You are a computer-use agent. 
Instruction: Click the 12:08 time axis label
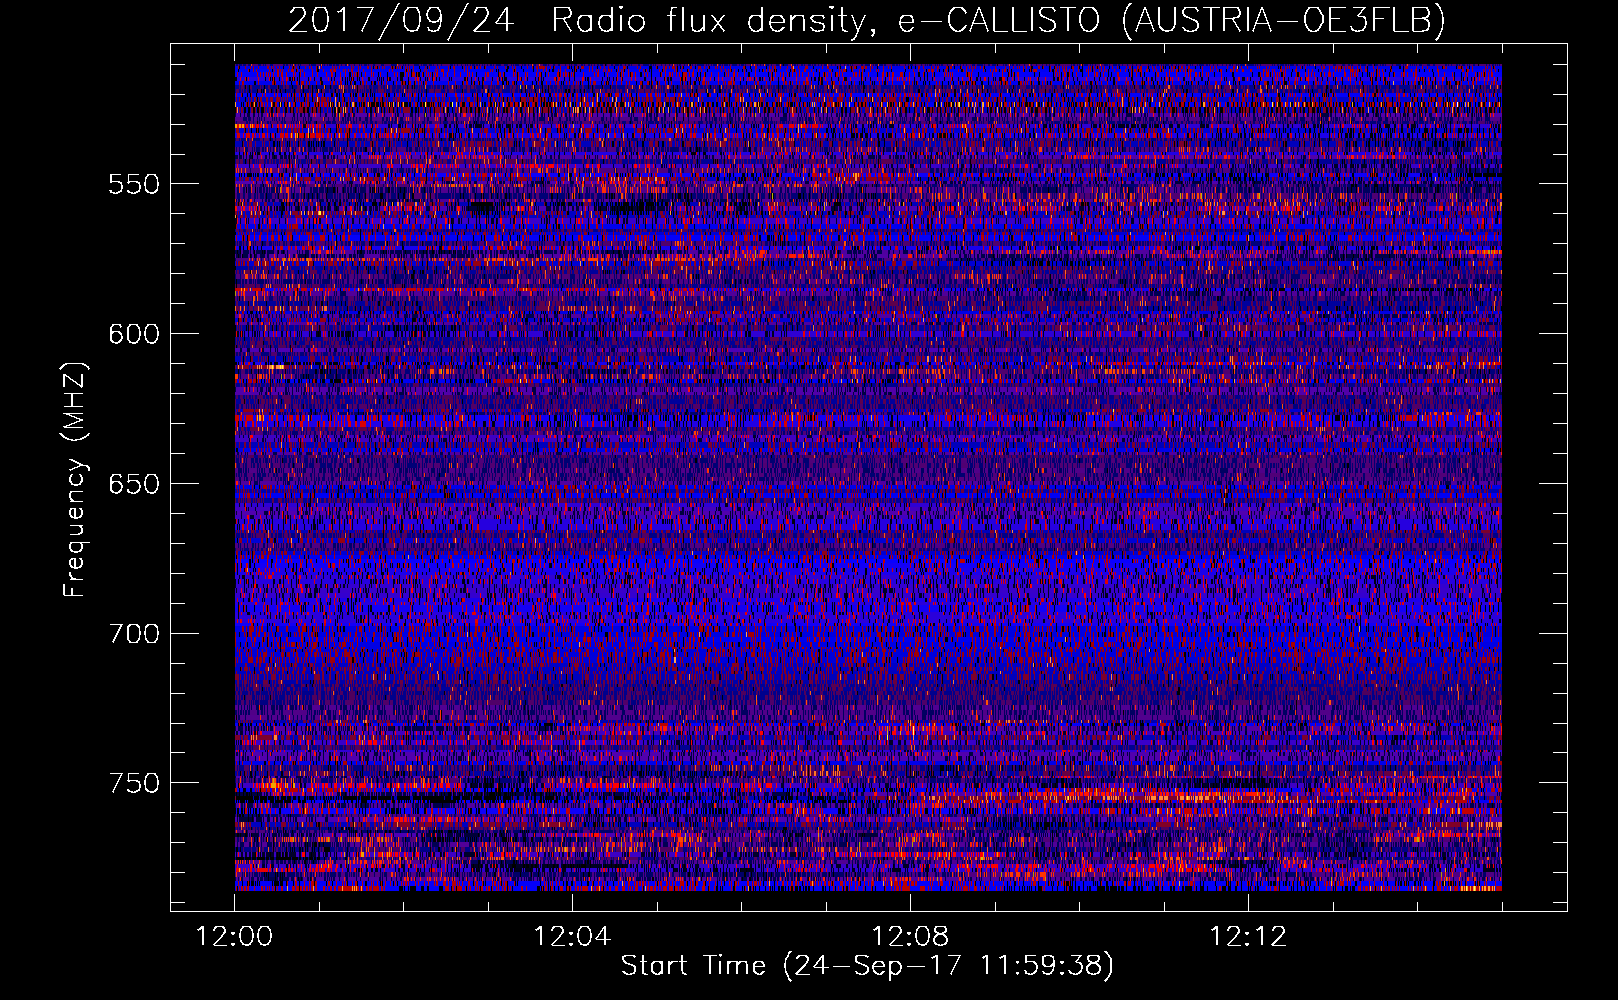910,937
